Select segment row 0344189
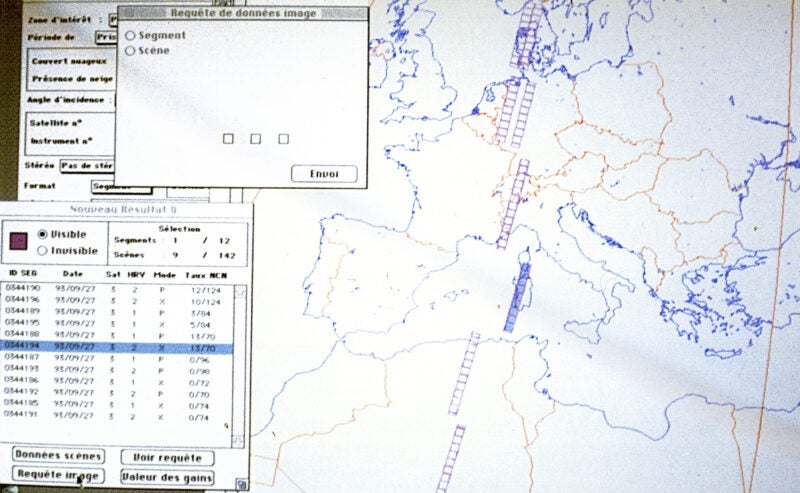Viewport: 800px width, 493px height. (116, 312)
